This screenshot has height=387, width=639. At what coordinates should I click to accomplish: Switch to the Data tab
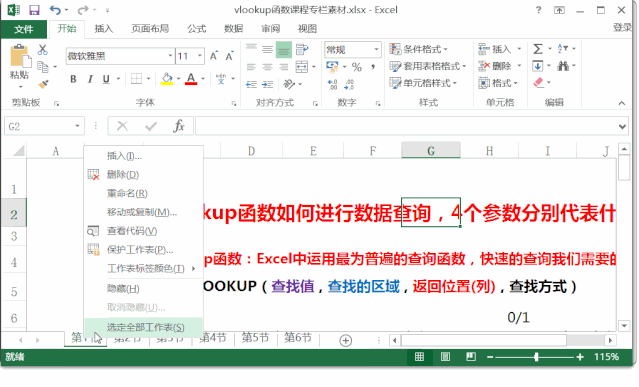point(234,29)
